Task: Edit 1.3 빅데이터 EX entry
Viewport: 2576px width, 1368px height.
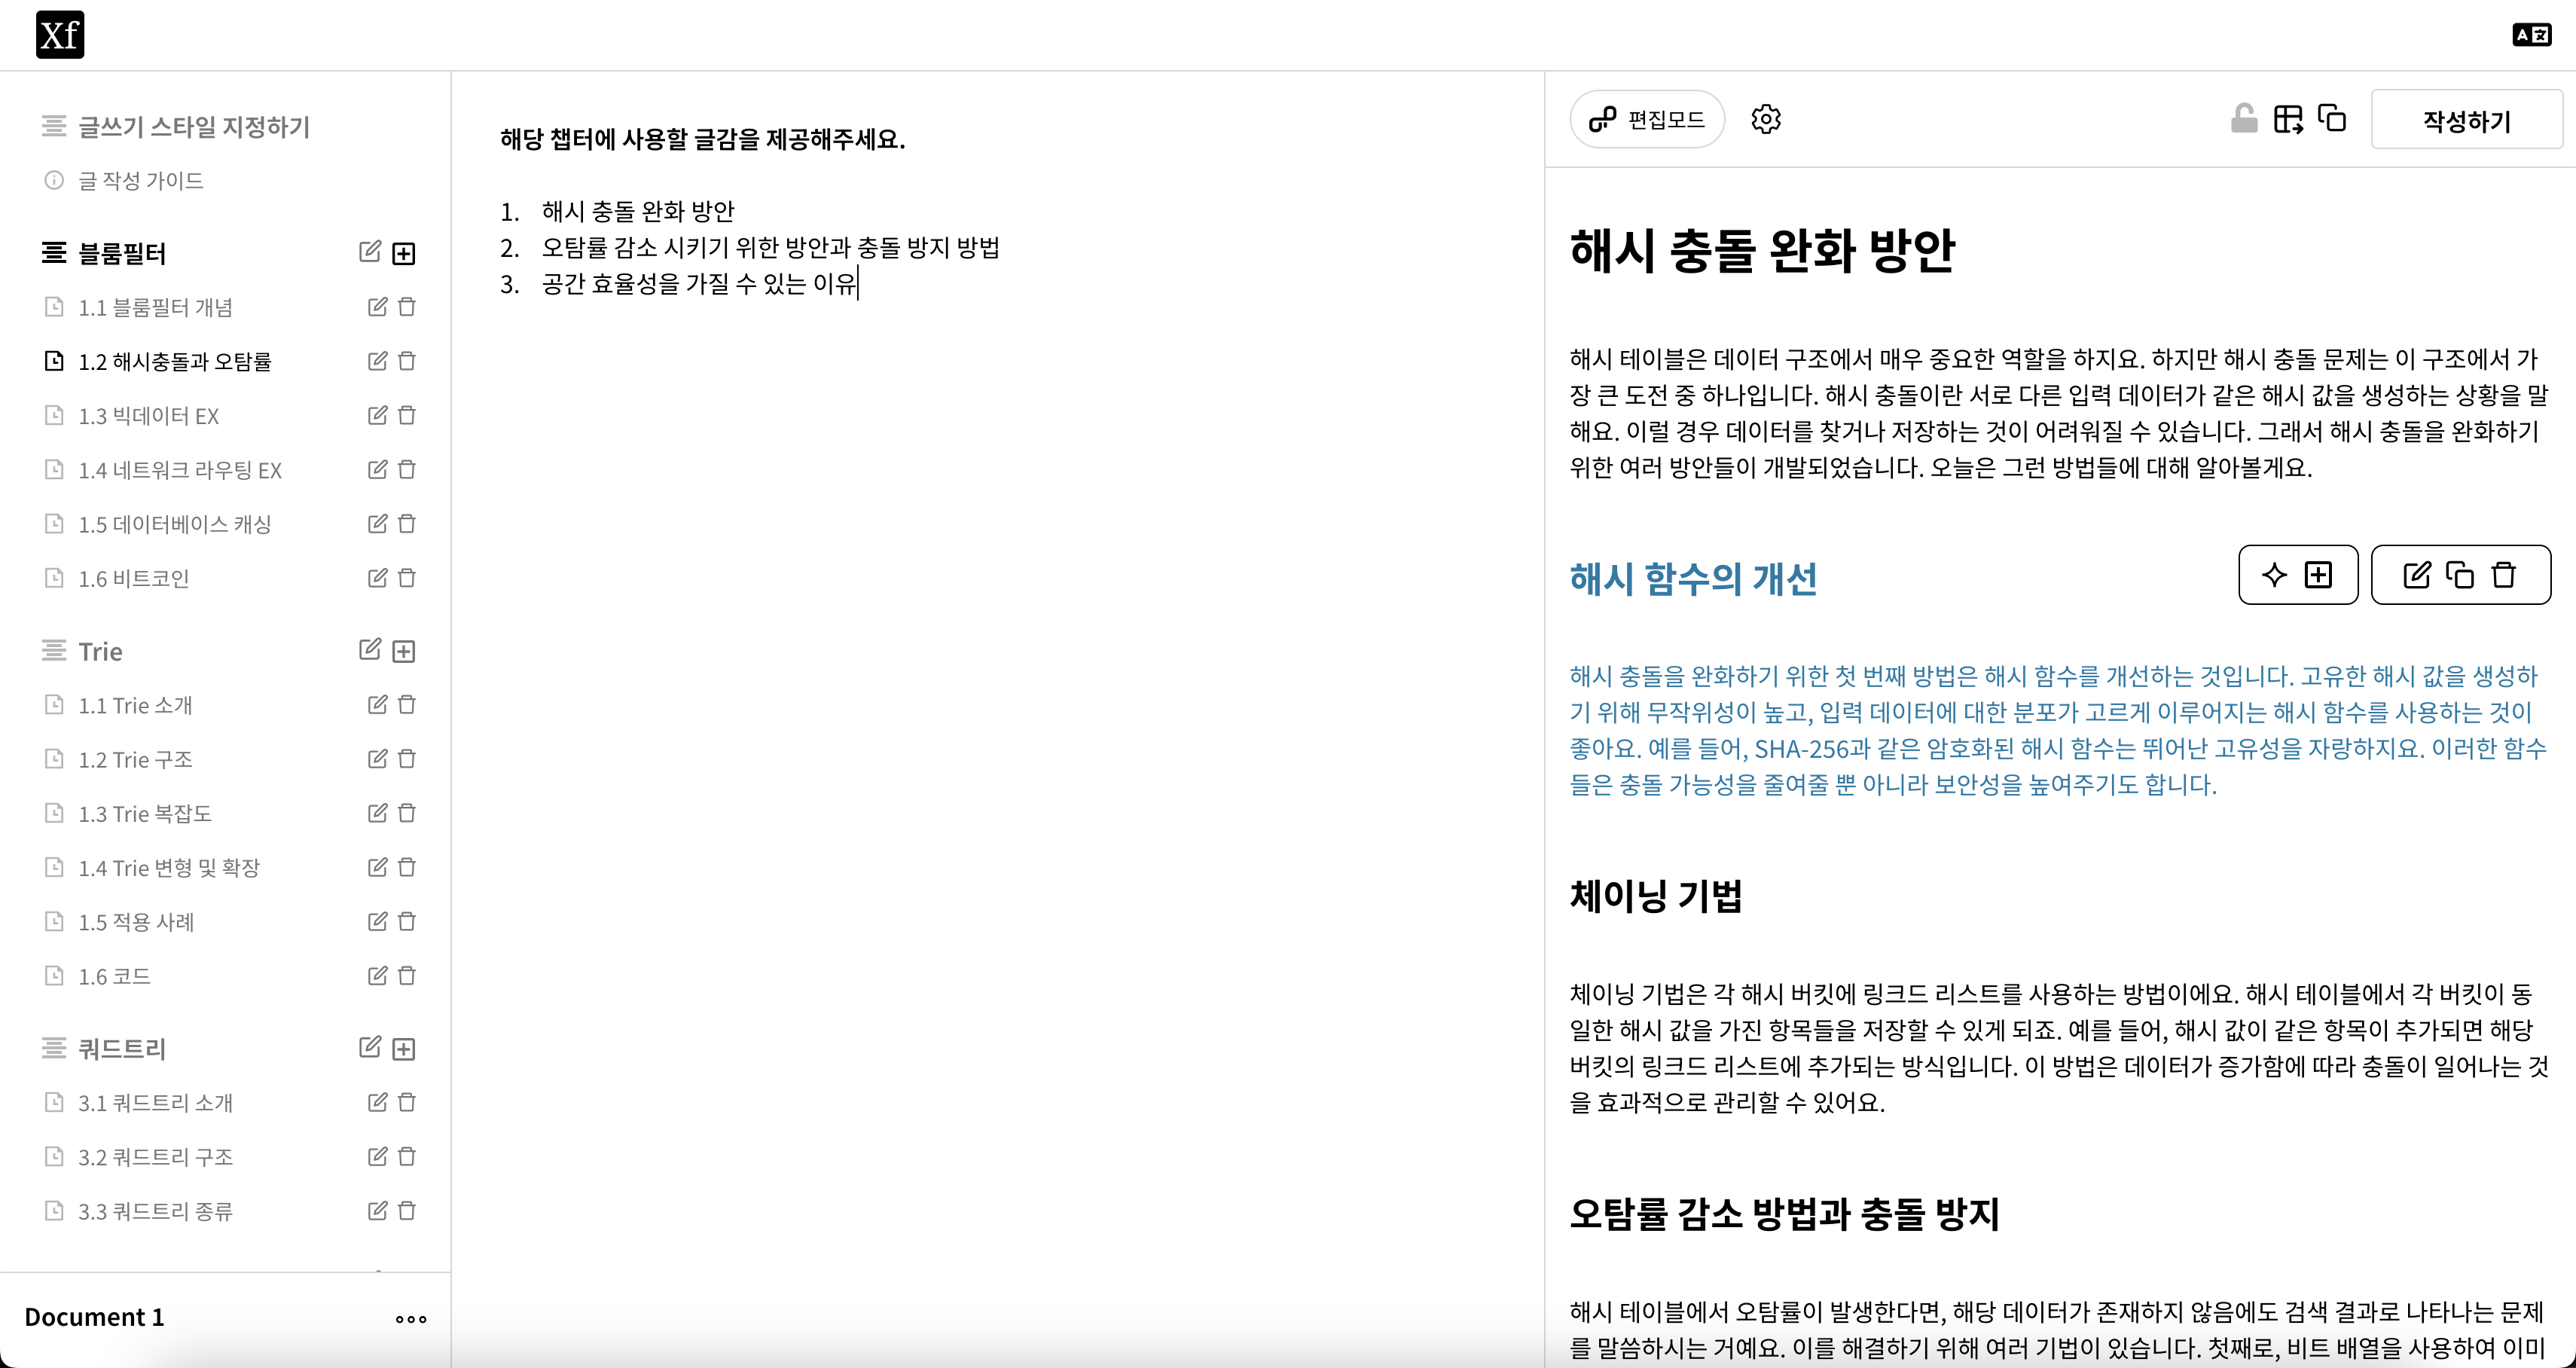Action: click(377, 415)
